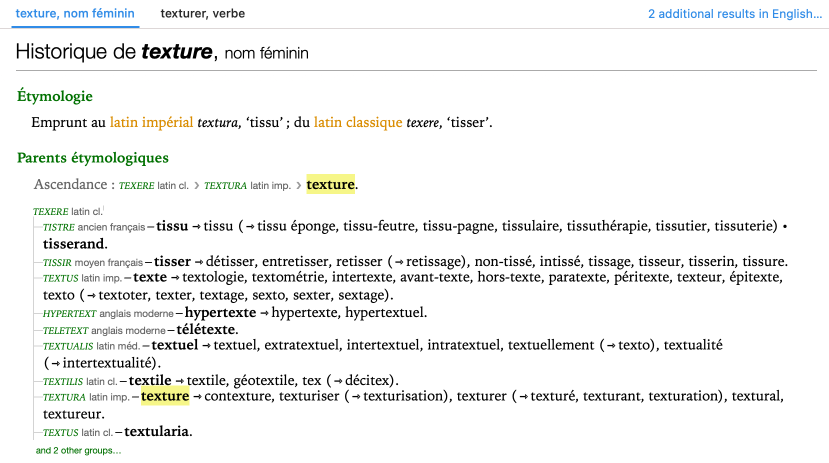The width and height of the screenshot is (829, 463).
Task: Switch to the "texturer, verbe" tab
Action: pos(202,14)
